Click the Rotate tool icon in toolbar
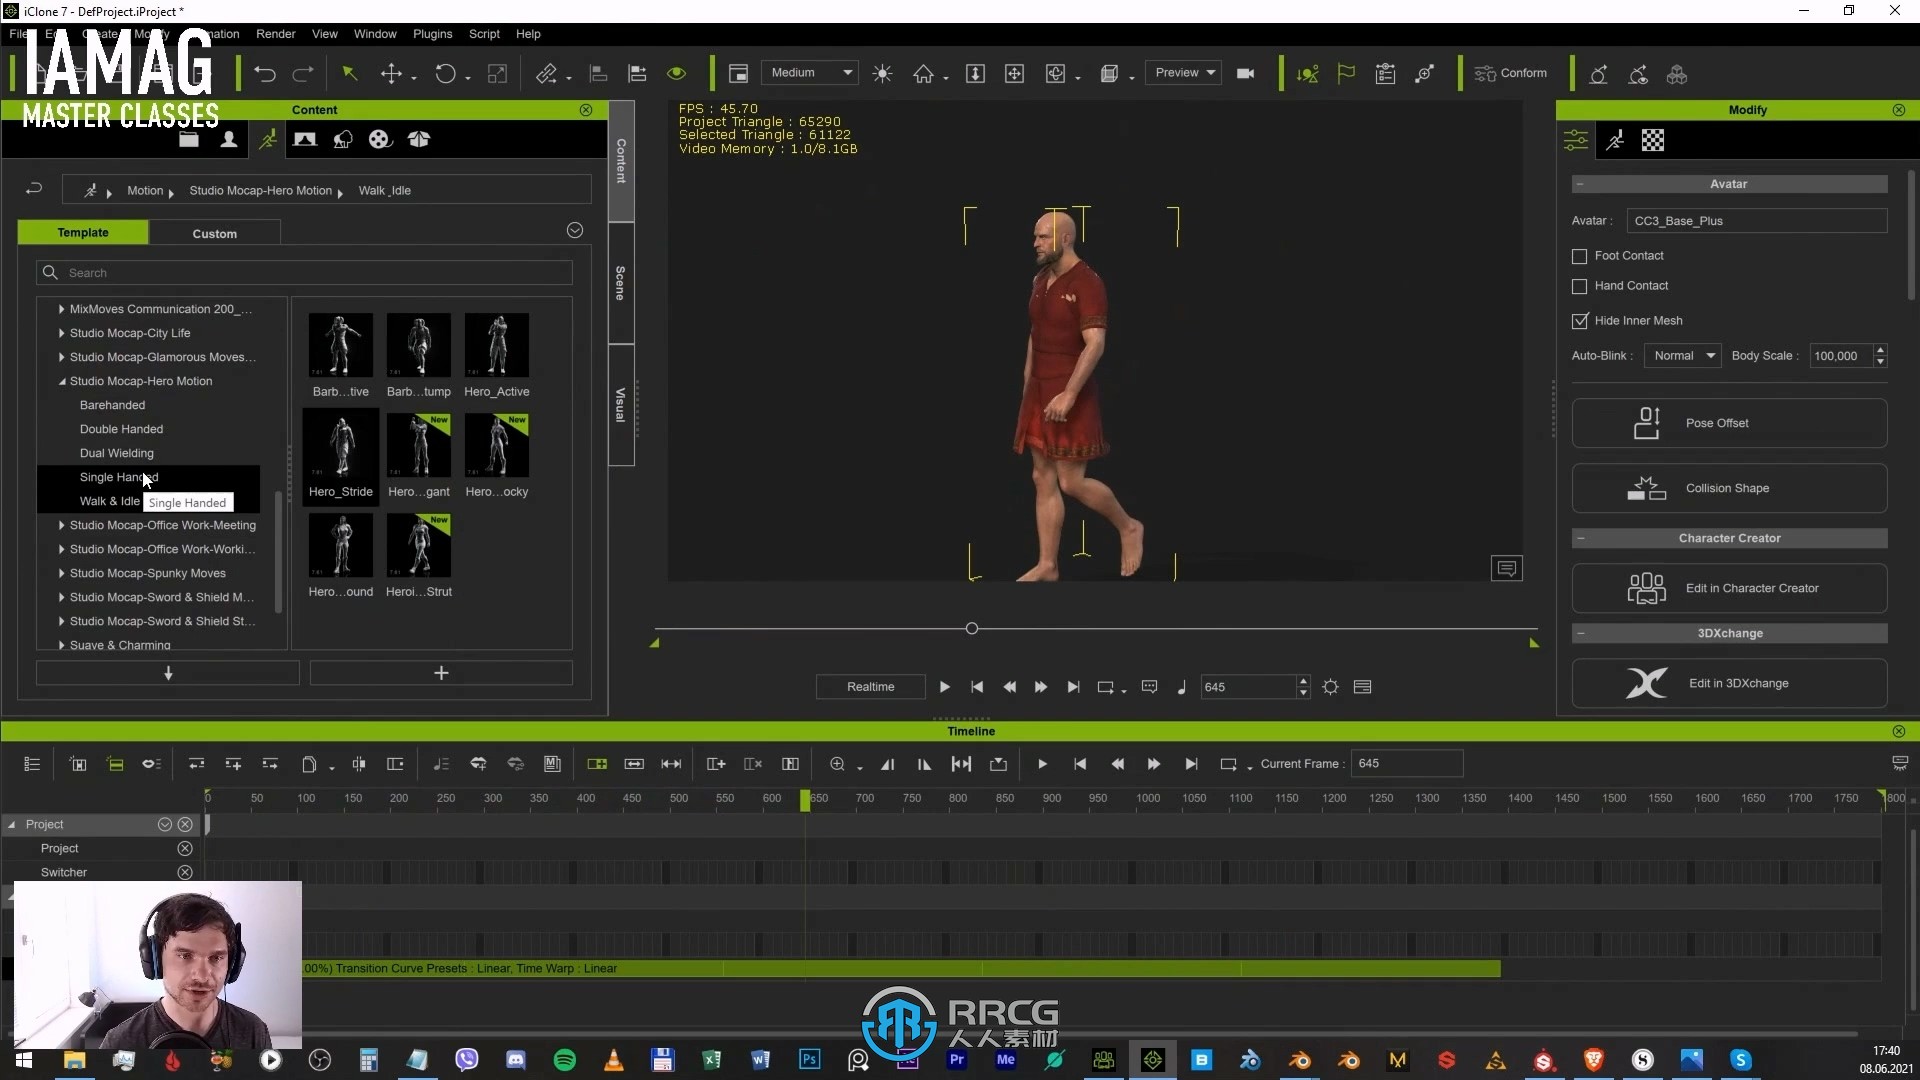Viewport: 1920px width, 1080px height. [444, 73]
